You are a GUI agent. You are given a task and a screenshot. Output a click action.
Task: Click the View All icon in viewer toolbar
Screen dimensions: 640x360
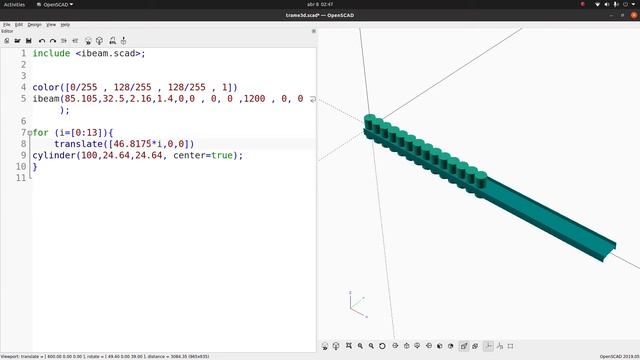point(349,346)
